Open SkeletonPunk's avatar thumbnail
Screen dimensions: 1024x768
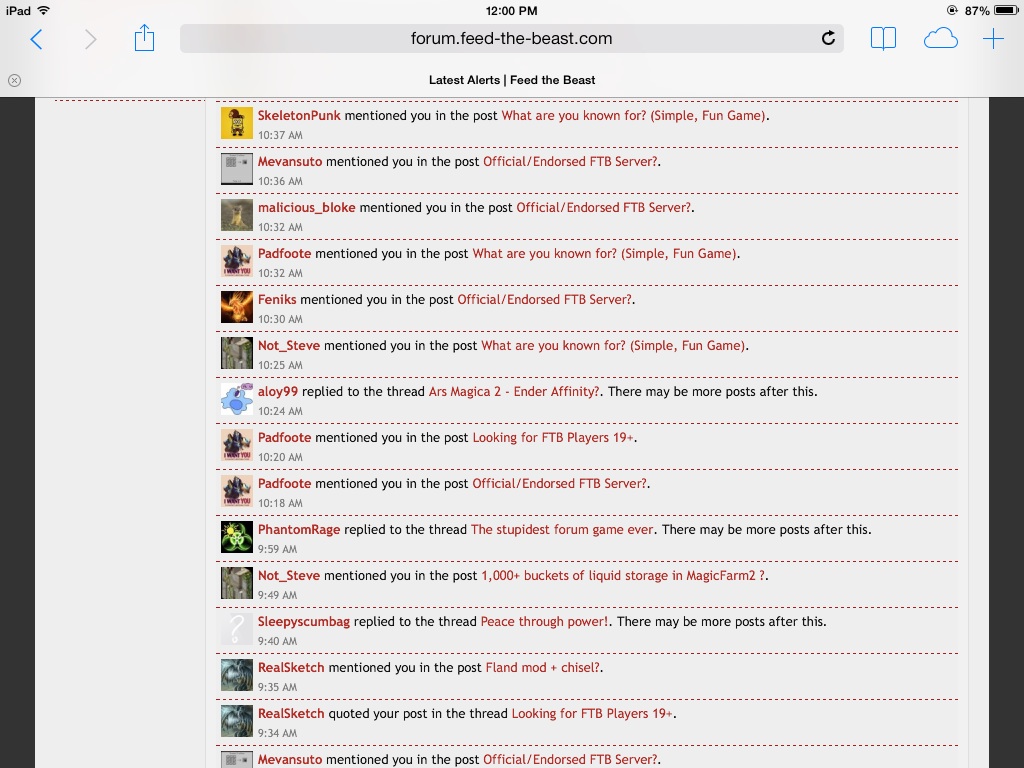click(237, 123)
